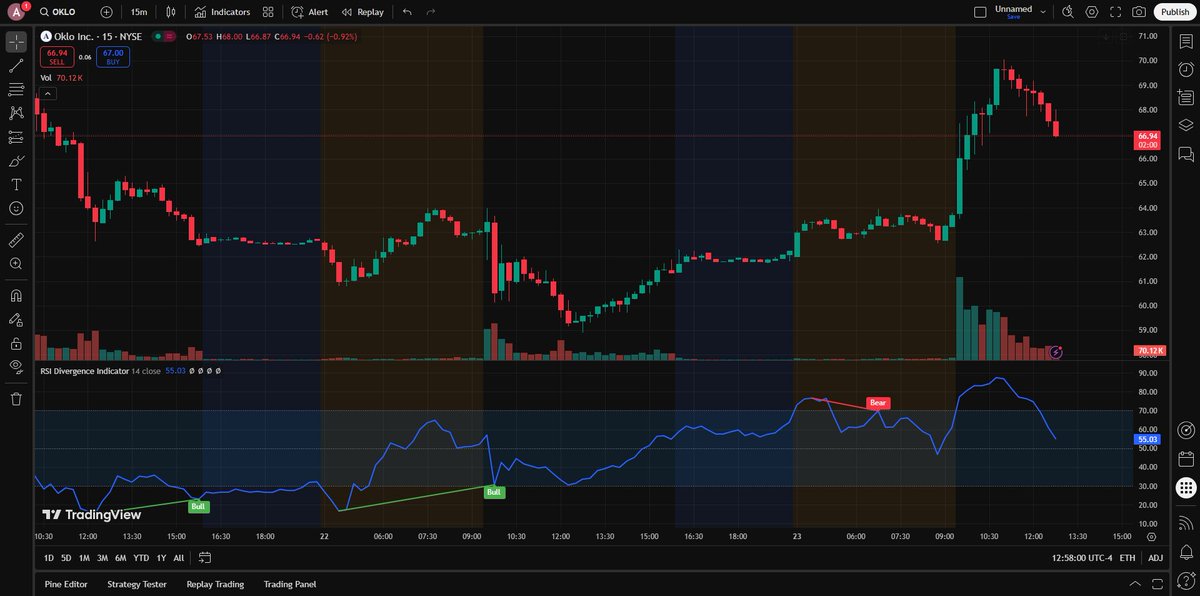The width and height of the screenshot is (1200, 596).
Task: Select the All date range
Action: pyautogui.click(x=178, y=558)
